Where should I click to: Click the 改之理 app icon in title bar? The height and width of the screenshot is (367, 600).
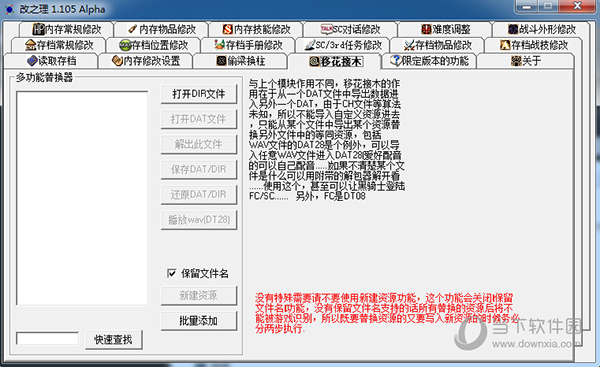[x=10, y=9]
